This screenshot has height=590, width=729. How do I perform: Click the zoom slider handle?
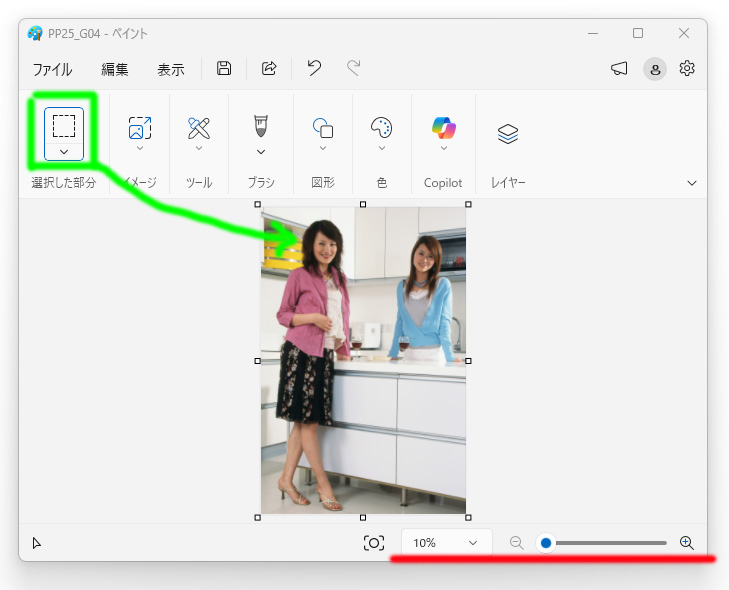(x=546, y=543)
